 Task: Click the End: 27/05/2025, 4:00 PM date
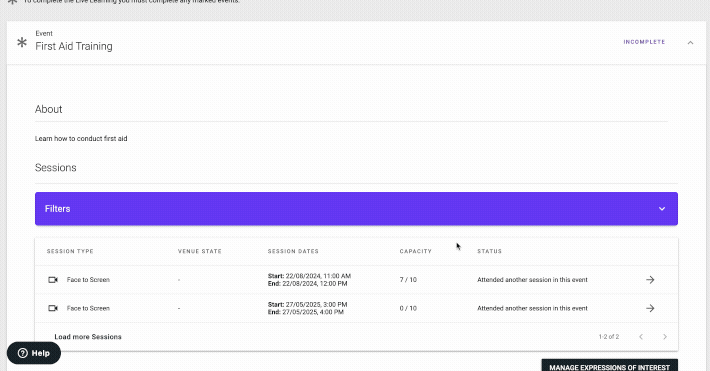[x=306, y=312]
